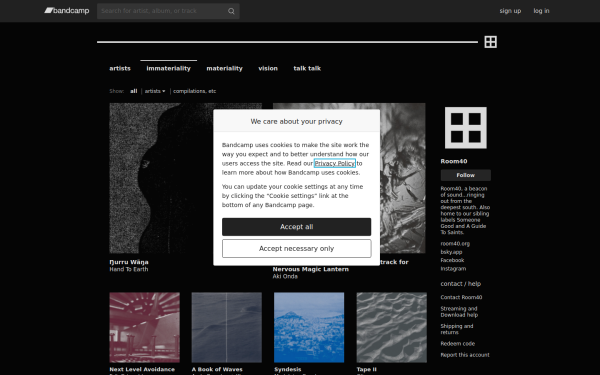Click Contact Room40
The height and width of the screenshot is (375, 600).
pos(461,297)
